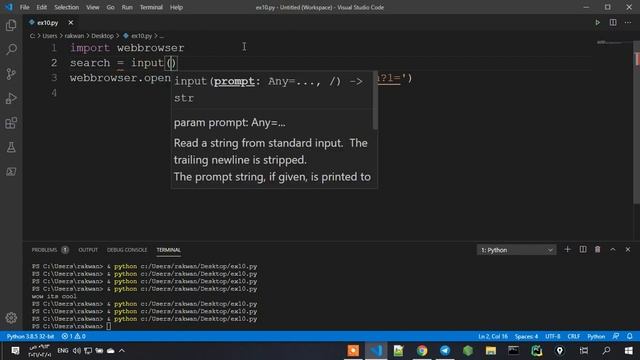Open the Terminal menu

click(x=151, y=7)
